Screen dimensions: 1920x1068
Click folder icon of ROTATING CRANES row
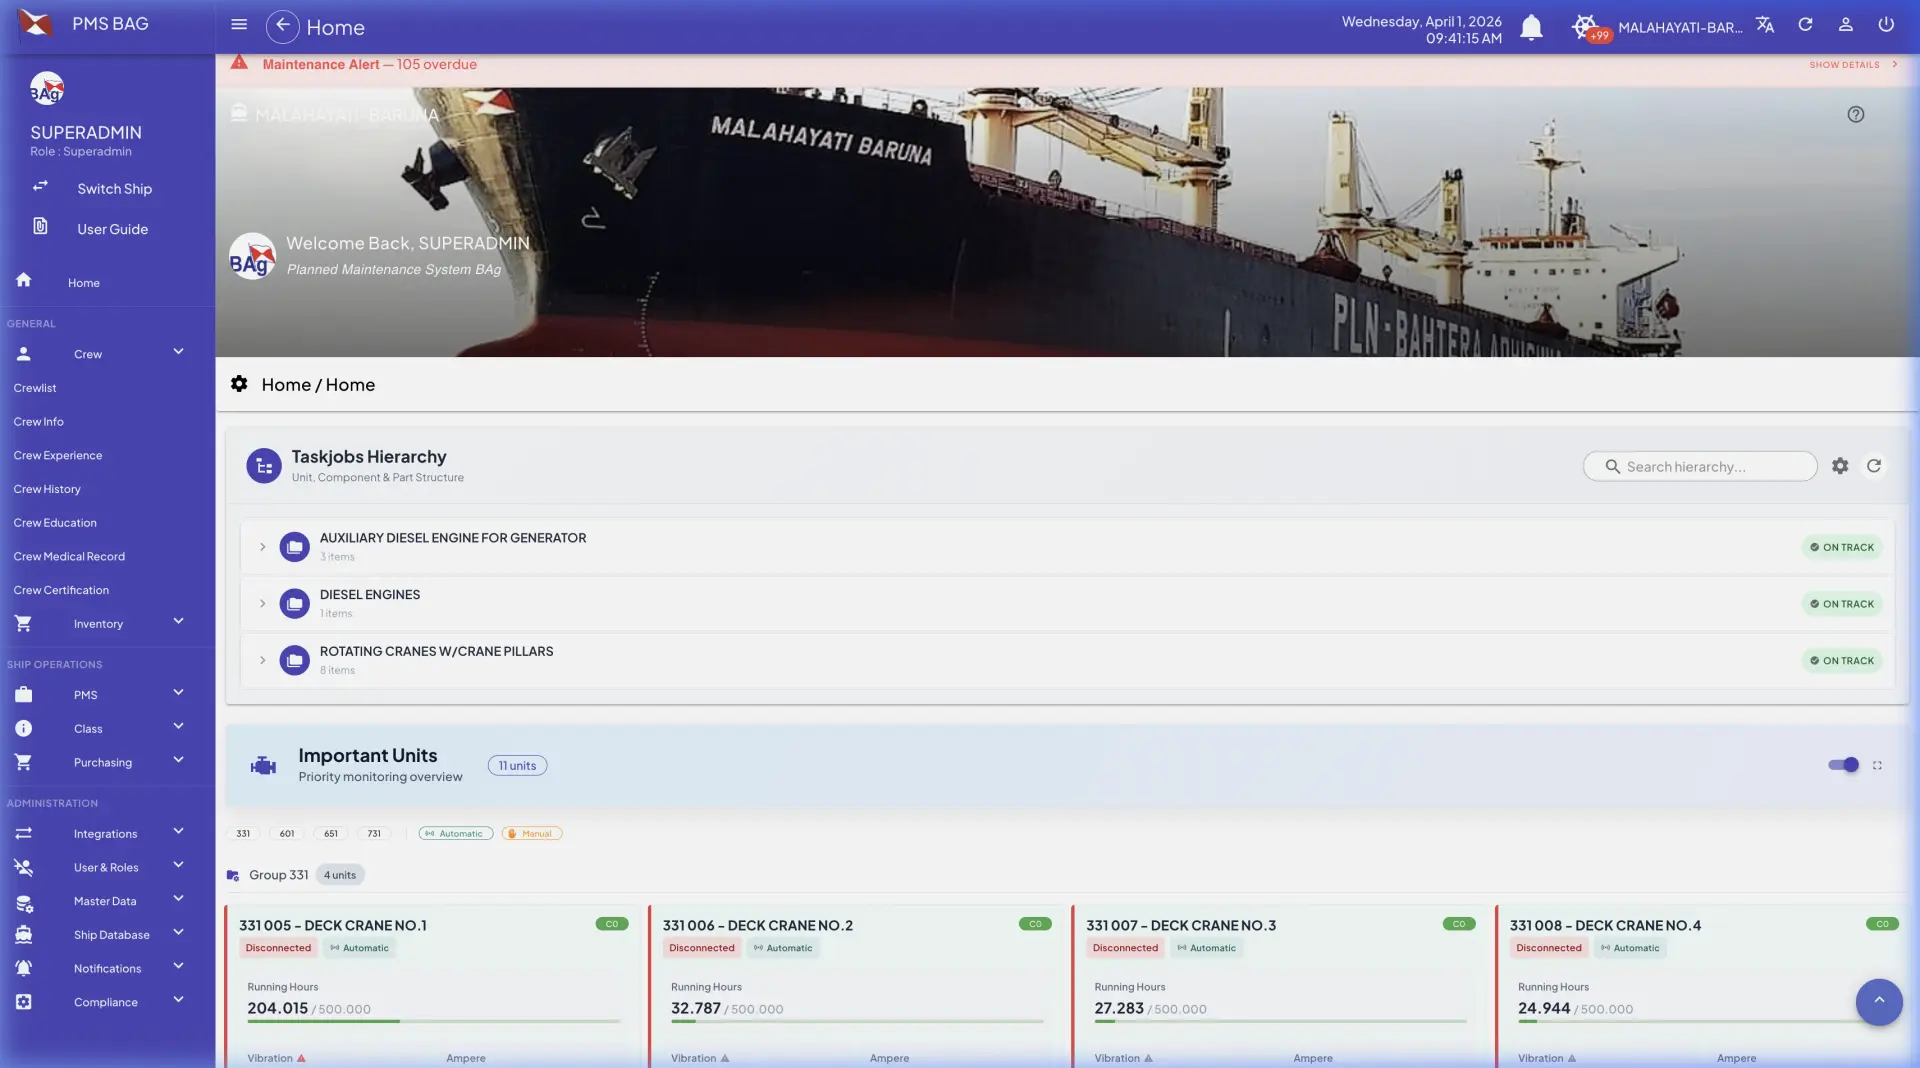[294, 661]
